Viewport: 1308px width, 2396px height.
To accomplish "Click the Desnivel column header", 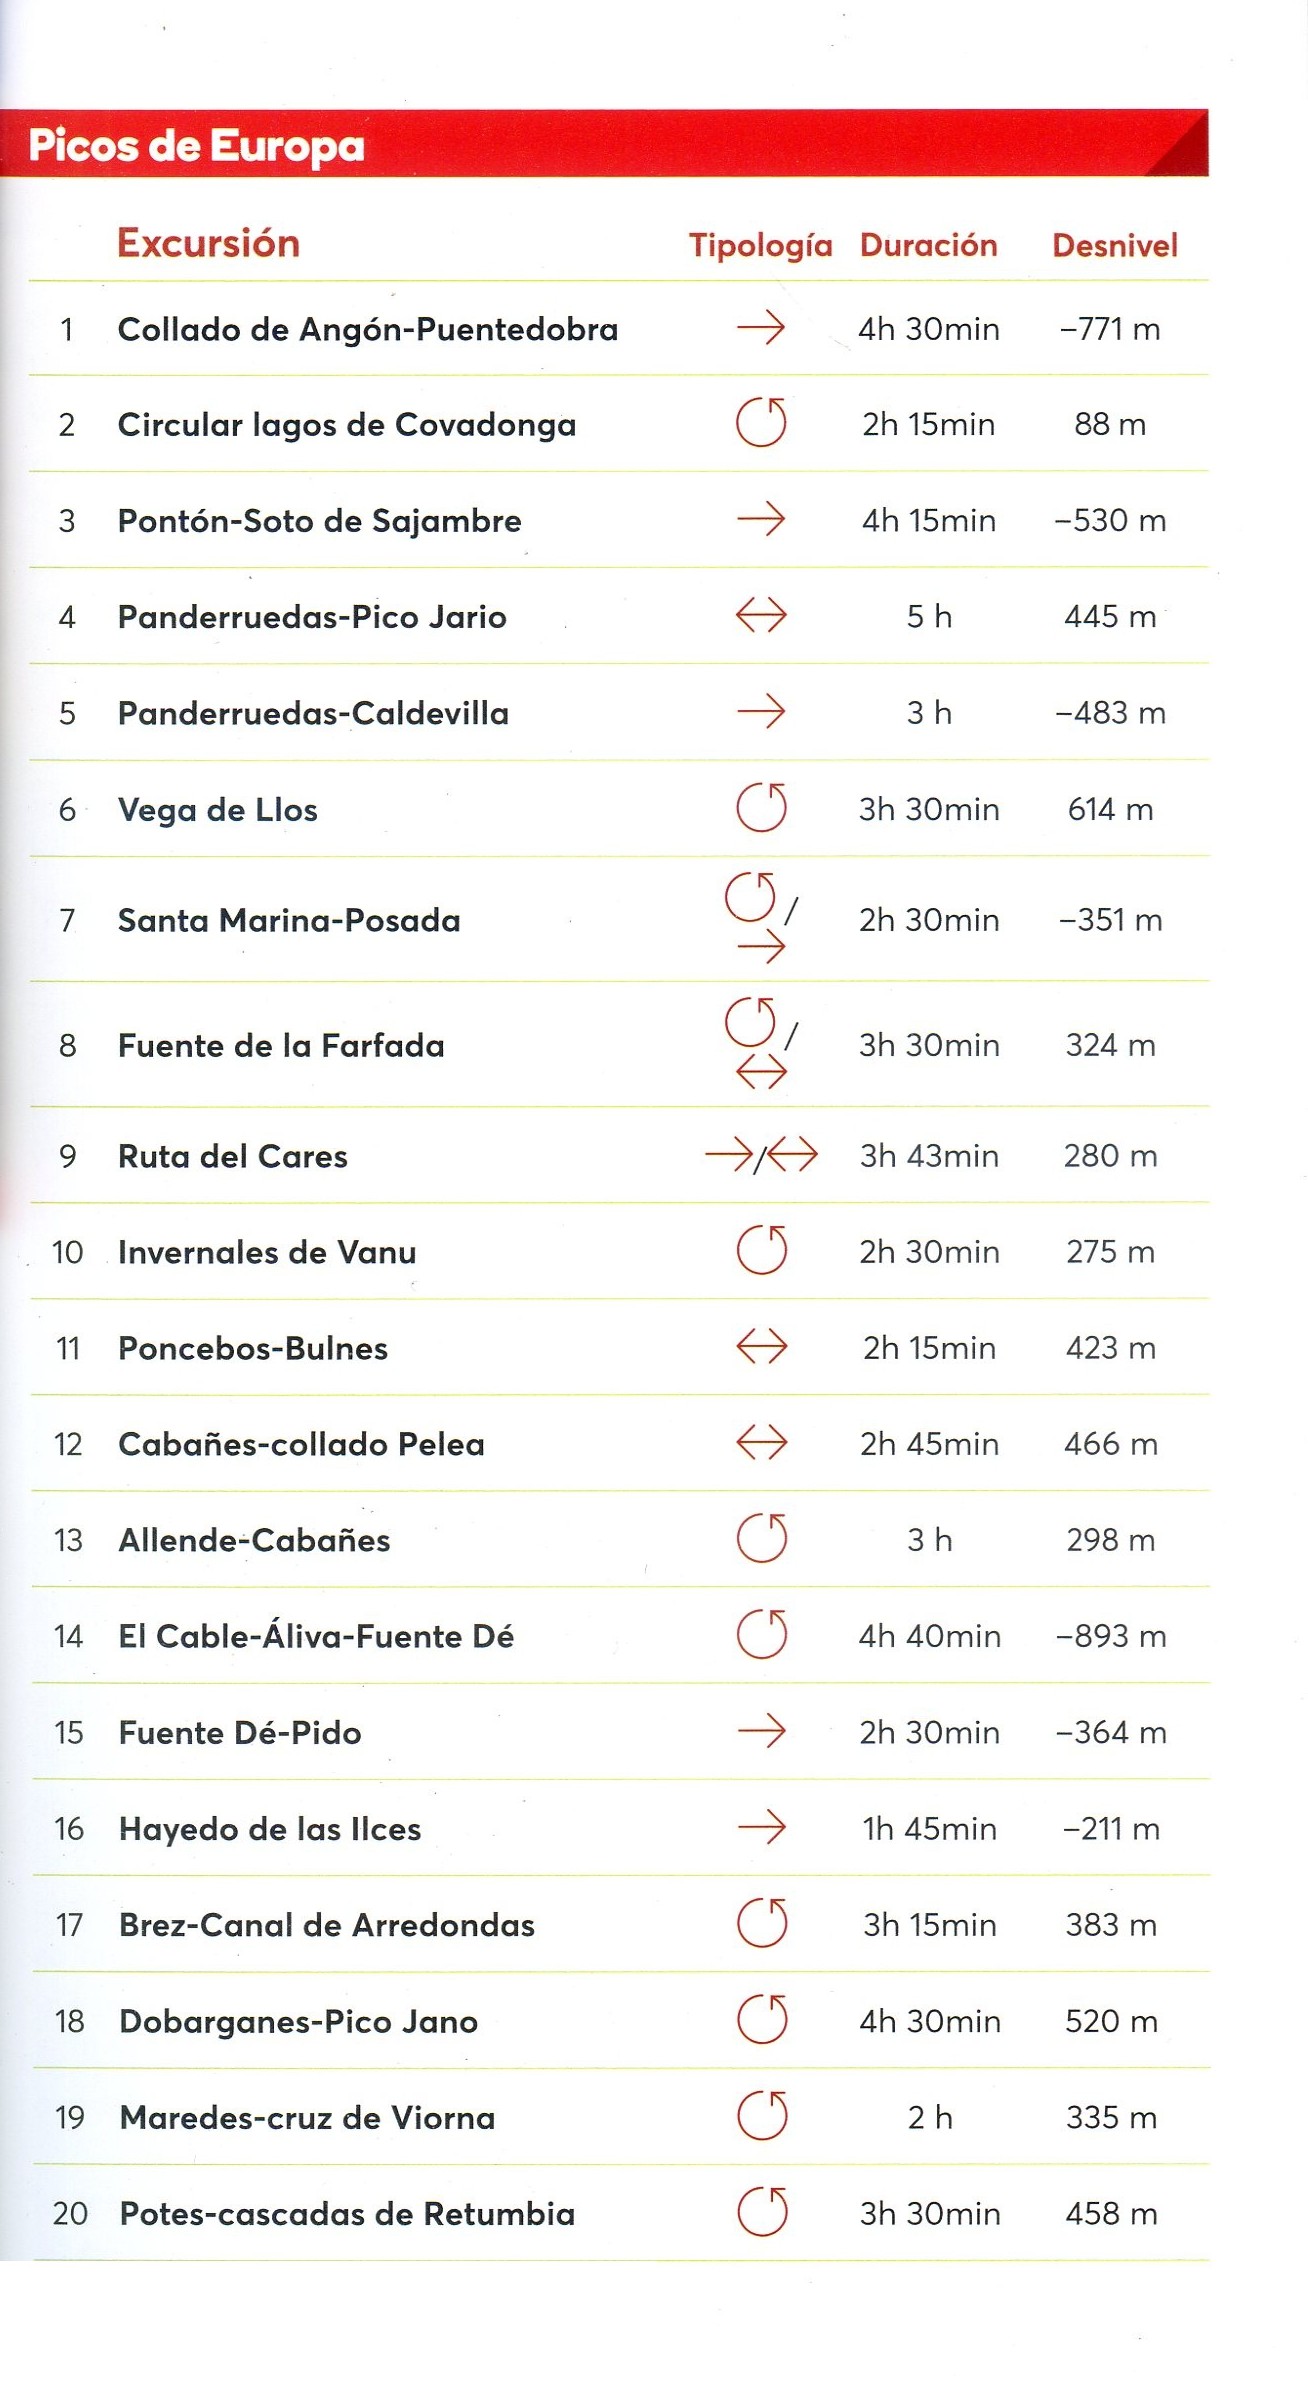I will coord(1114,245).
